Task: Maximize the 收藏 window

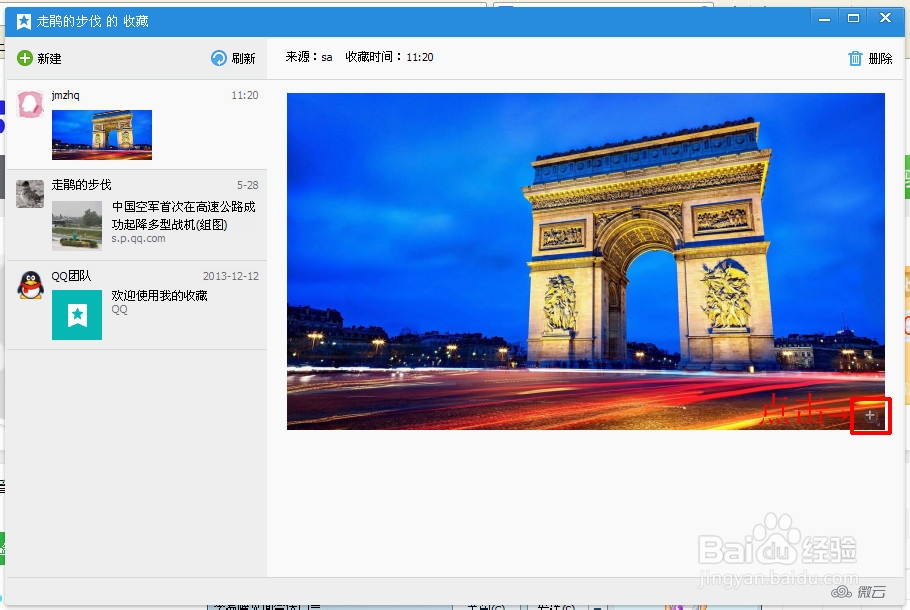Action: click(x=853, y=17)
